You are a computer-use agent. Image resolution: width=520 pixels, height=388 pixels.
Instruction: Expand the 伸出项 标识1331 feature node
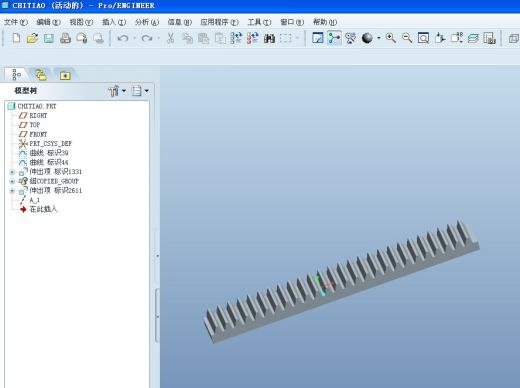(12, 172)
